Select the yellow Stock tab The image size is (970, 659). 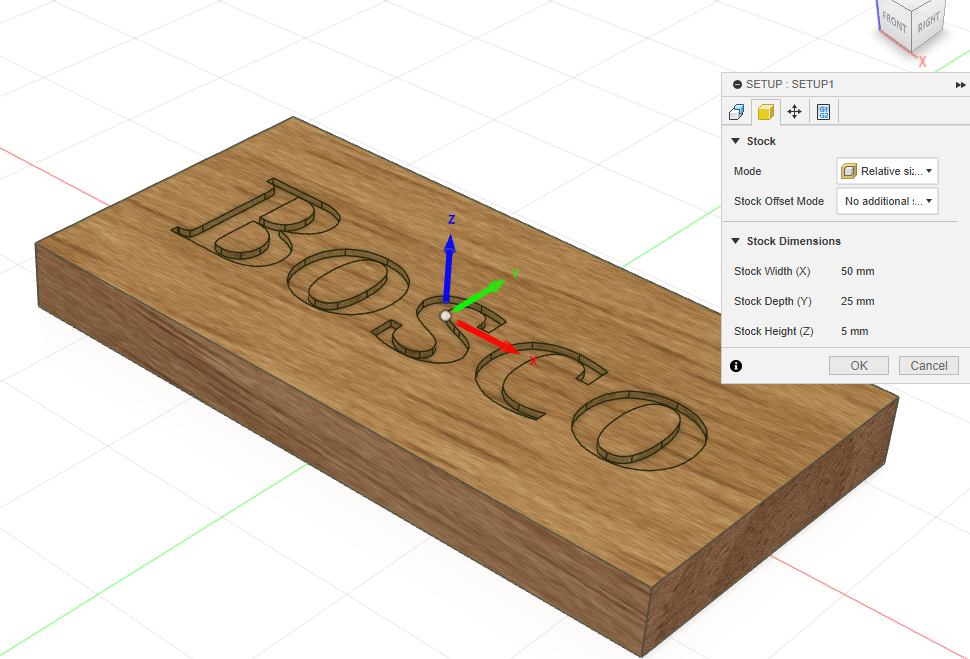(765, 112)
